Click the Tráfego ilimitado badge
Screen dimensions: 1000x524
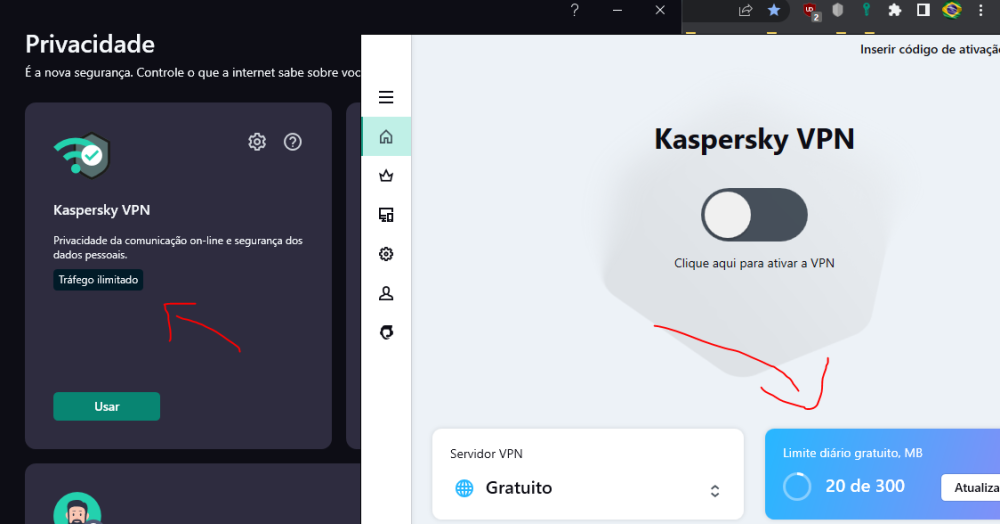coord(98,280)
